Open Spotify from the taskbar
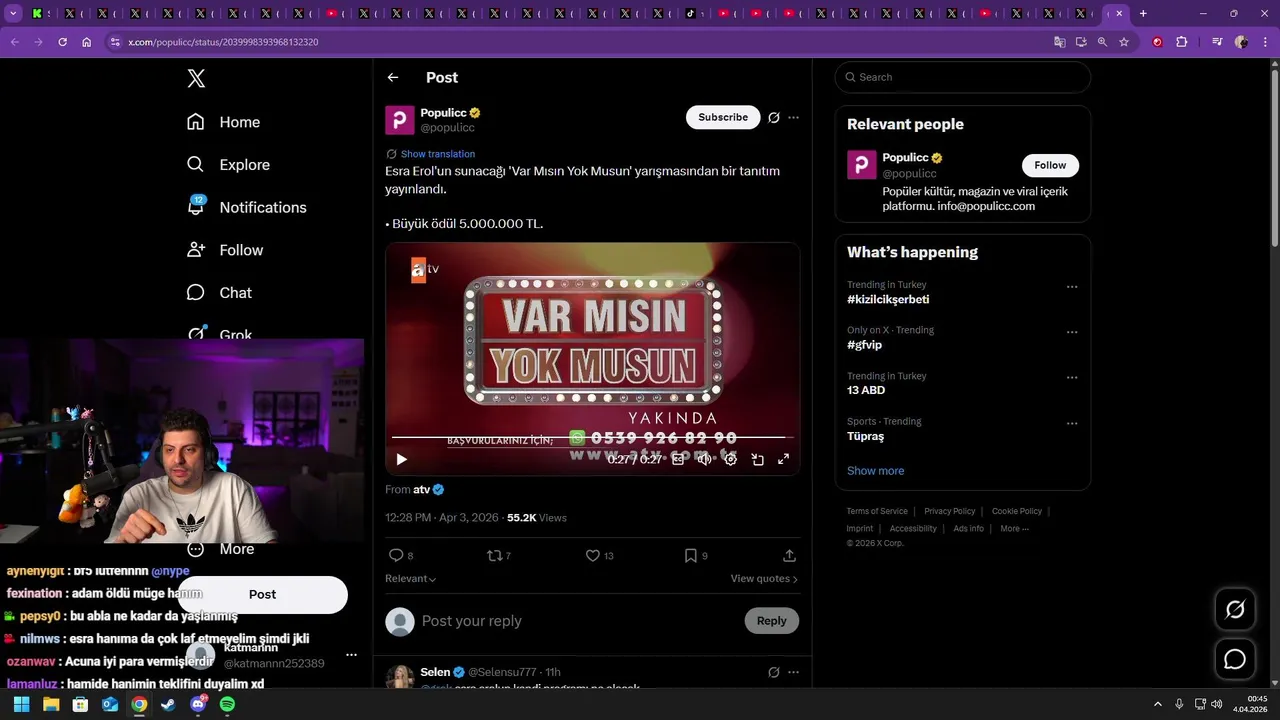The height and width of the screenshot is (720, 1280). [x=227, y=704]
